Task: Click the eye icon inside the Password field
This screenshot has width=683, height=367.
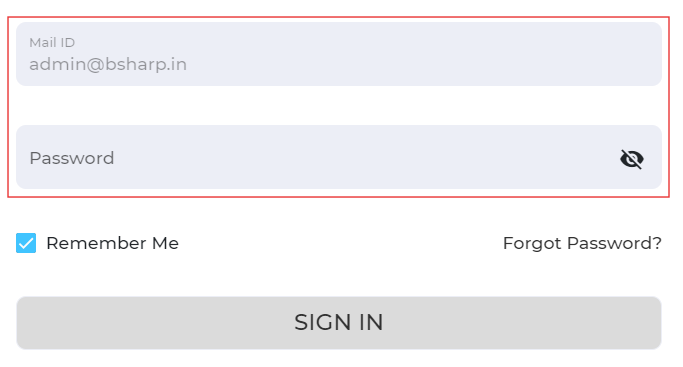Action: click(x=632, y=159)
